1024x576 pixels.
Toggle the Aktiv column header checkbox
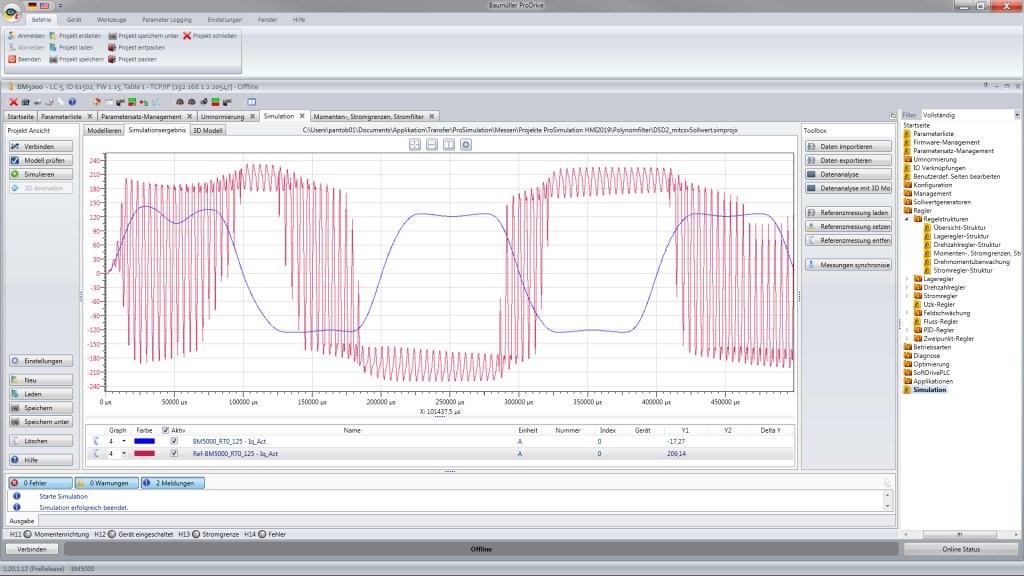tap(166, 429)
